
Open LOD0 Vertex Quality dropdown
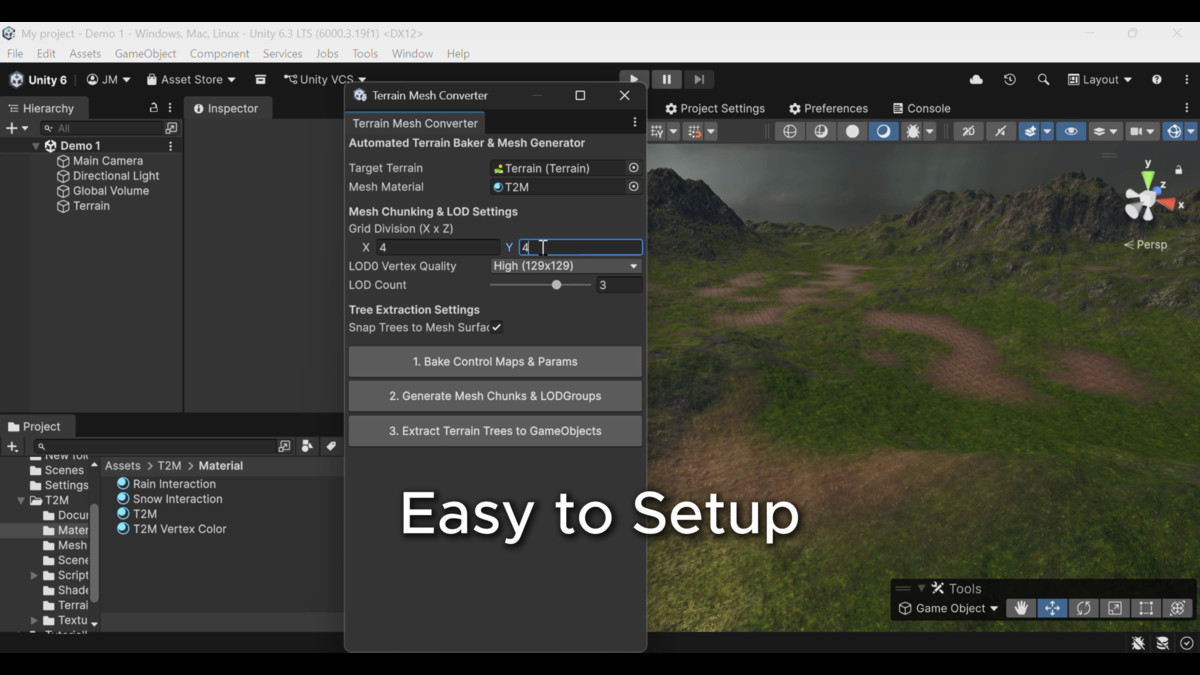(x=566, y=266)
